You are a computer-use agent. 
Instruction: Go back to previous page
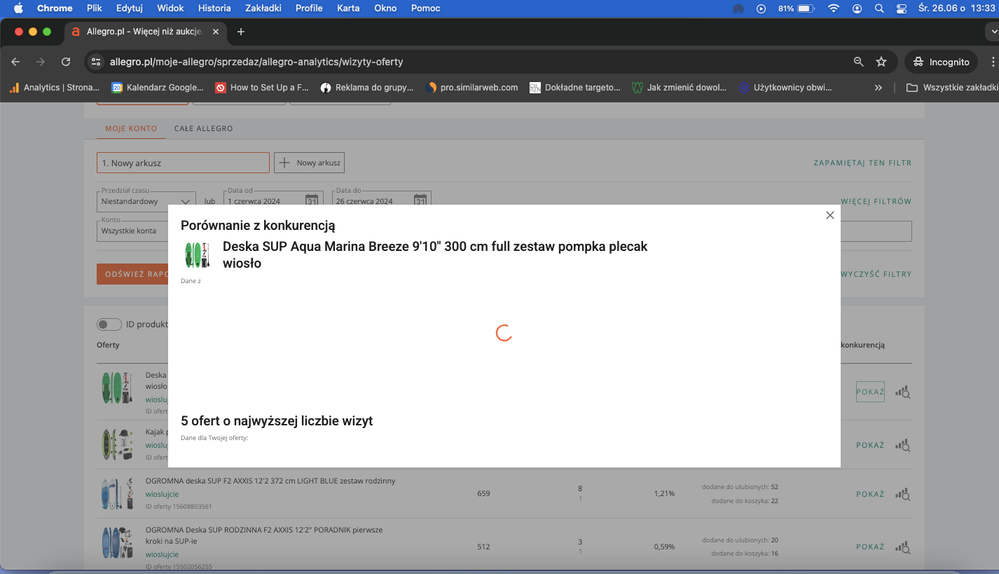click(x=16, y=62)
